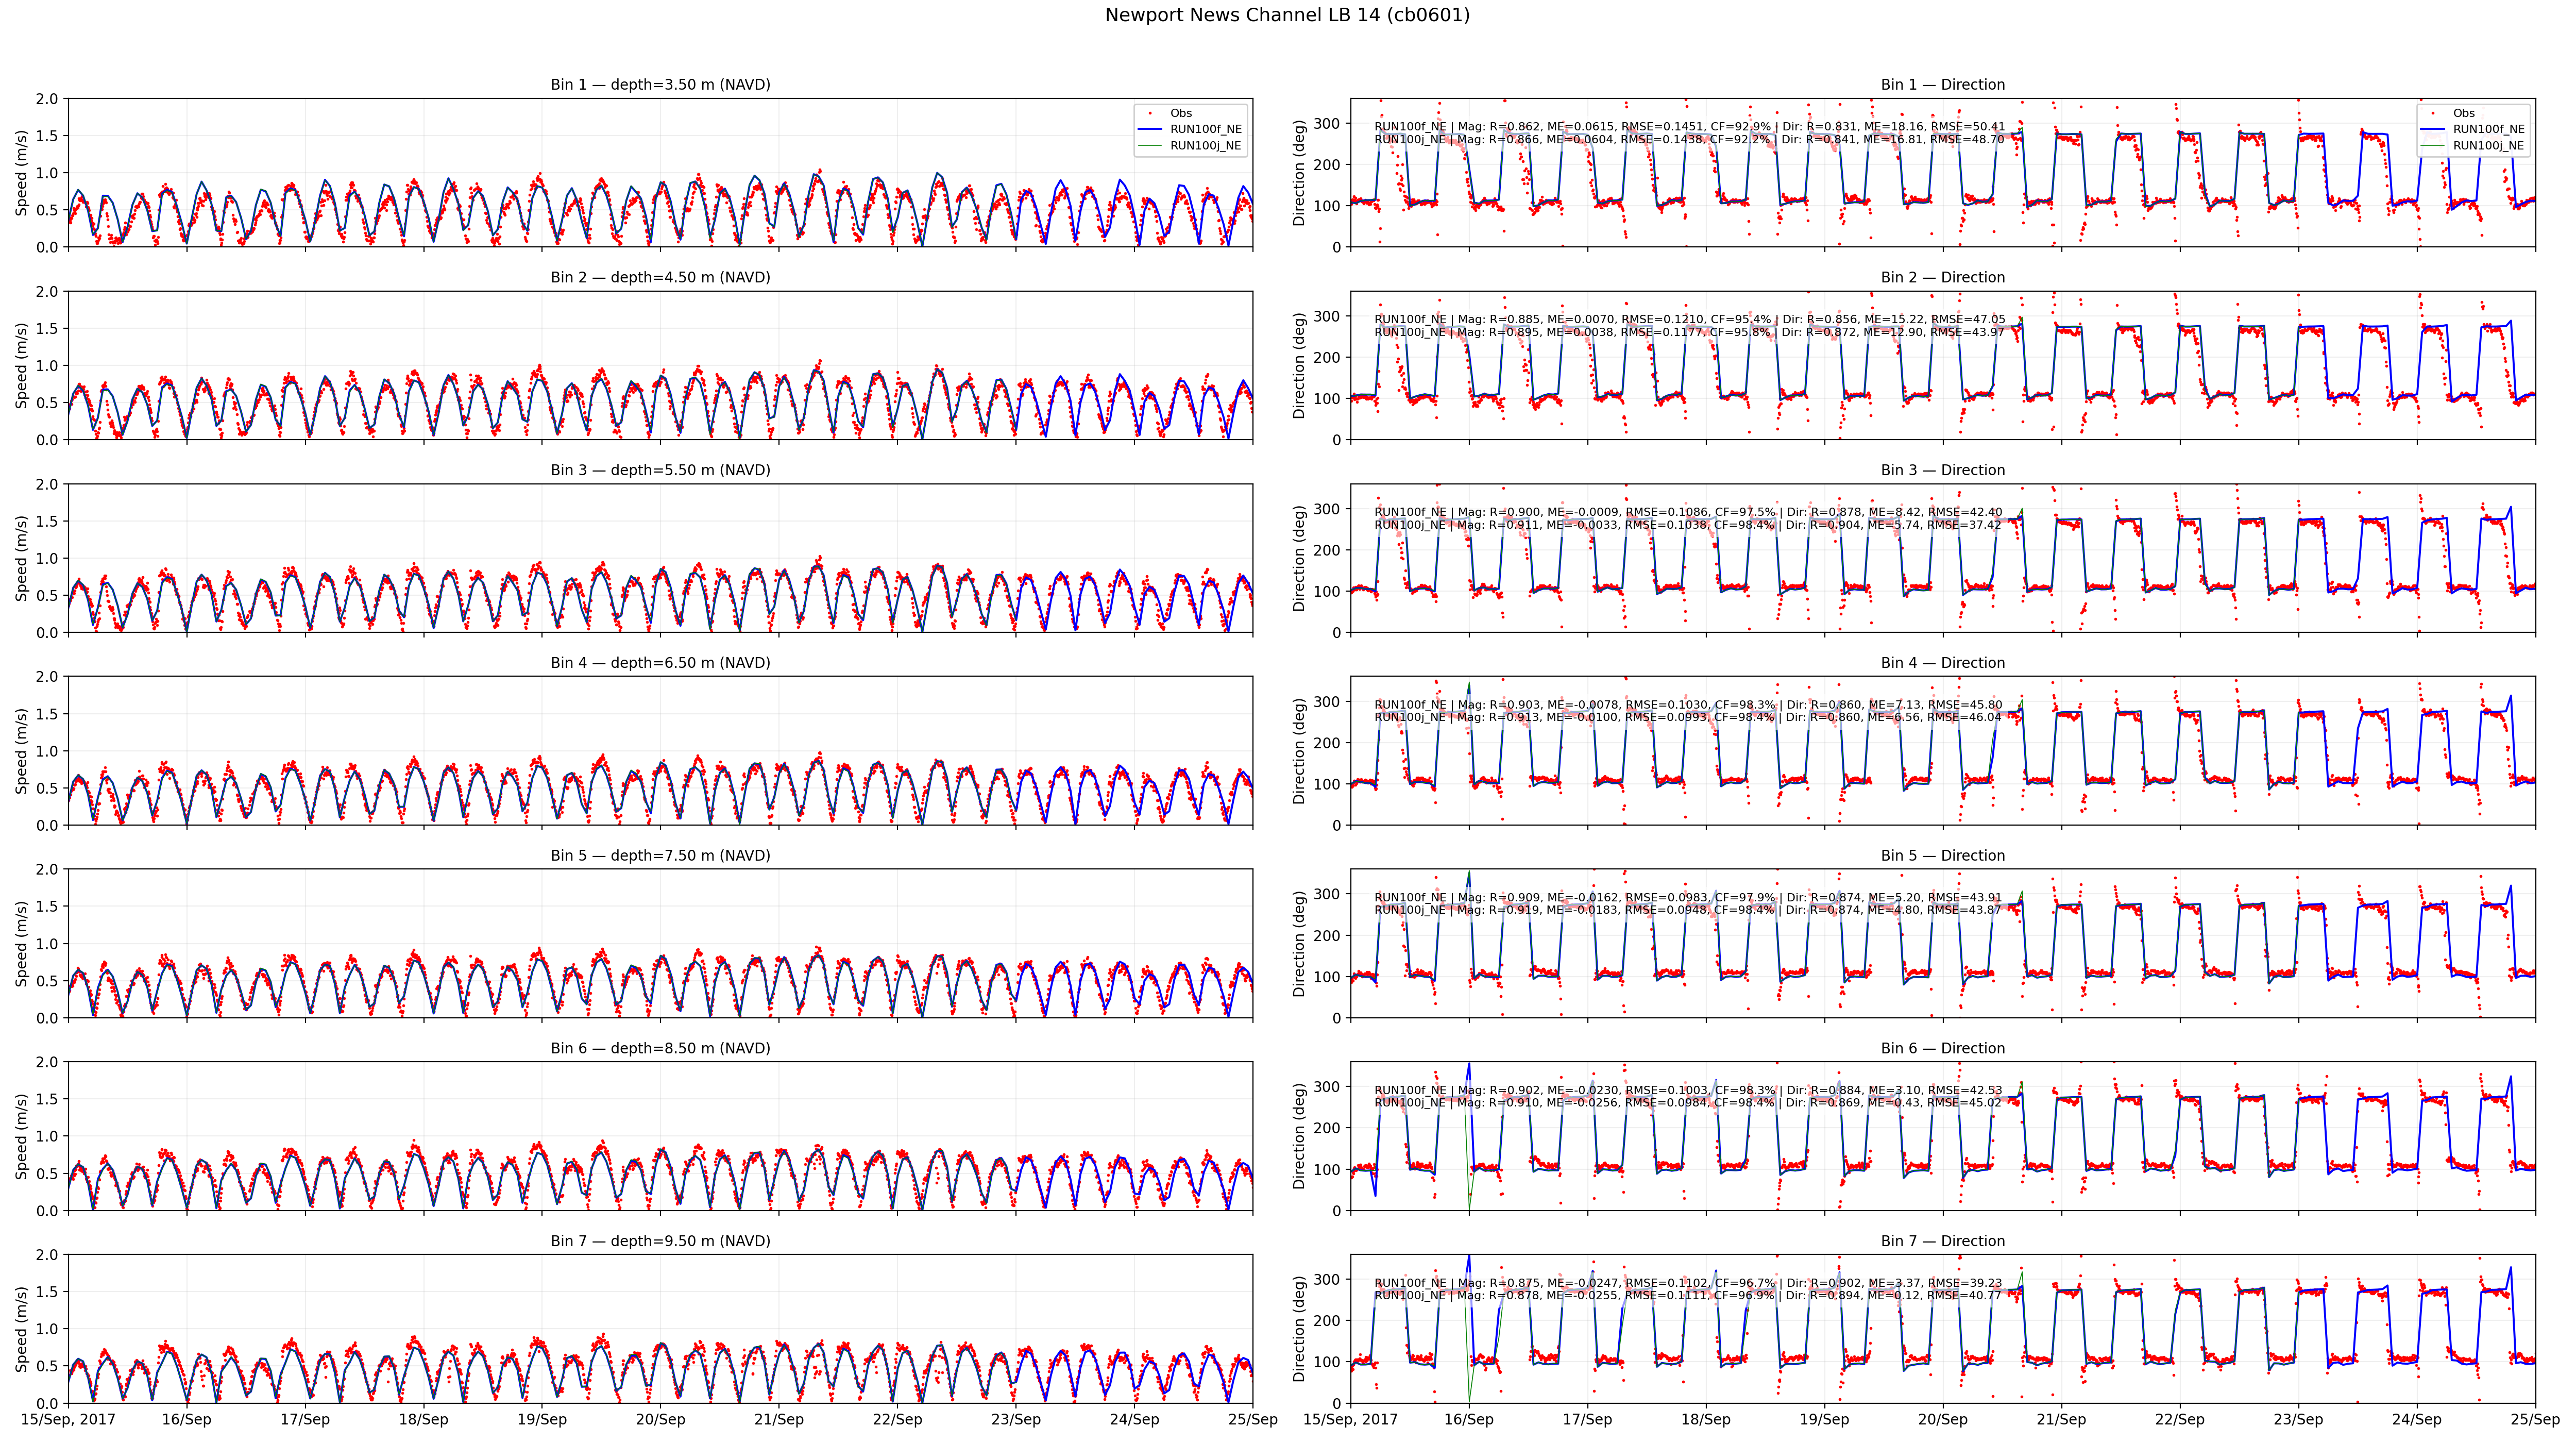Viewport: 2576px width, 1443px height.
Task: Click the 'Speed (m/s)' axis label of Bin 7
Action: [x=21, y=1329]
